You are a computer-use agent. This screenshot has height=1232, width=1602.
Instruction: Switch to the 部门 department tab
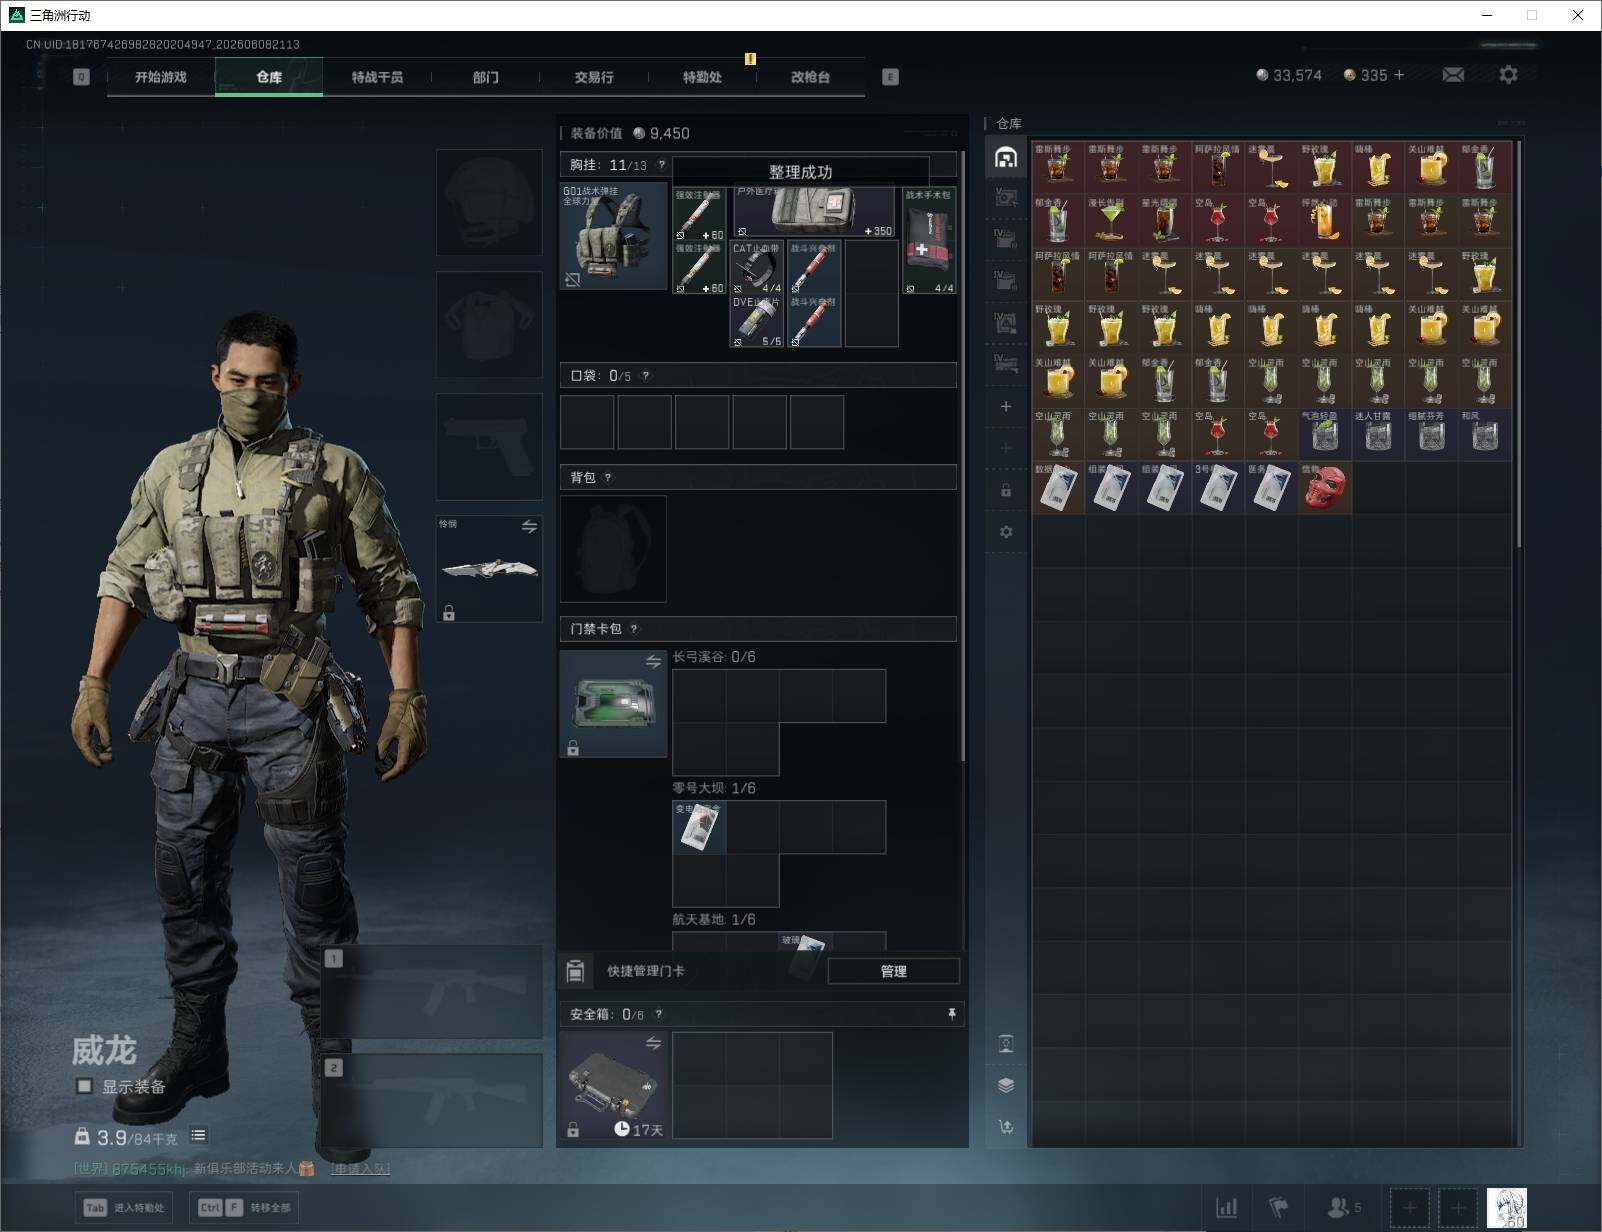click(x=485, y=77)
